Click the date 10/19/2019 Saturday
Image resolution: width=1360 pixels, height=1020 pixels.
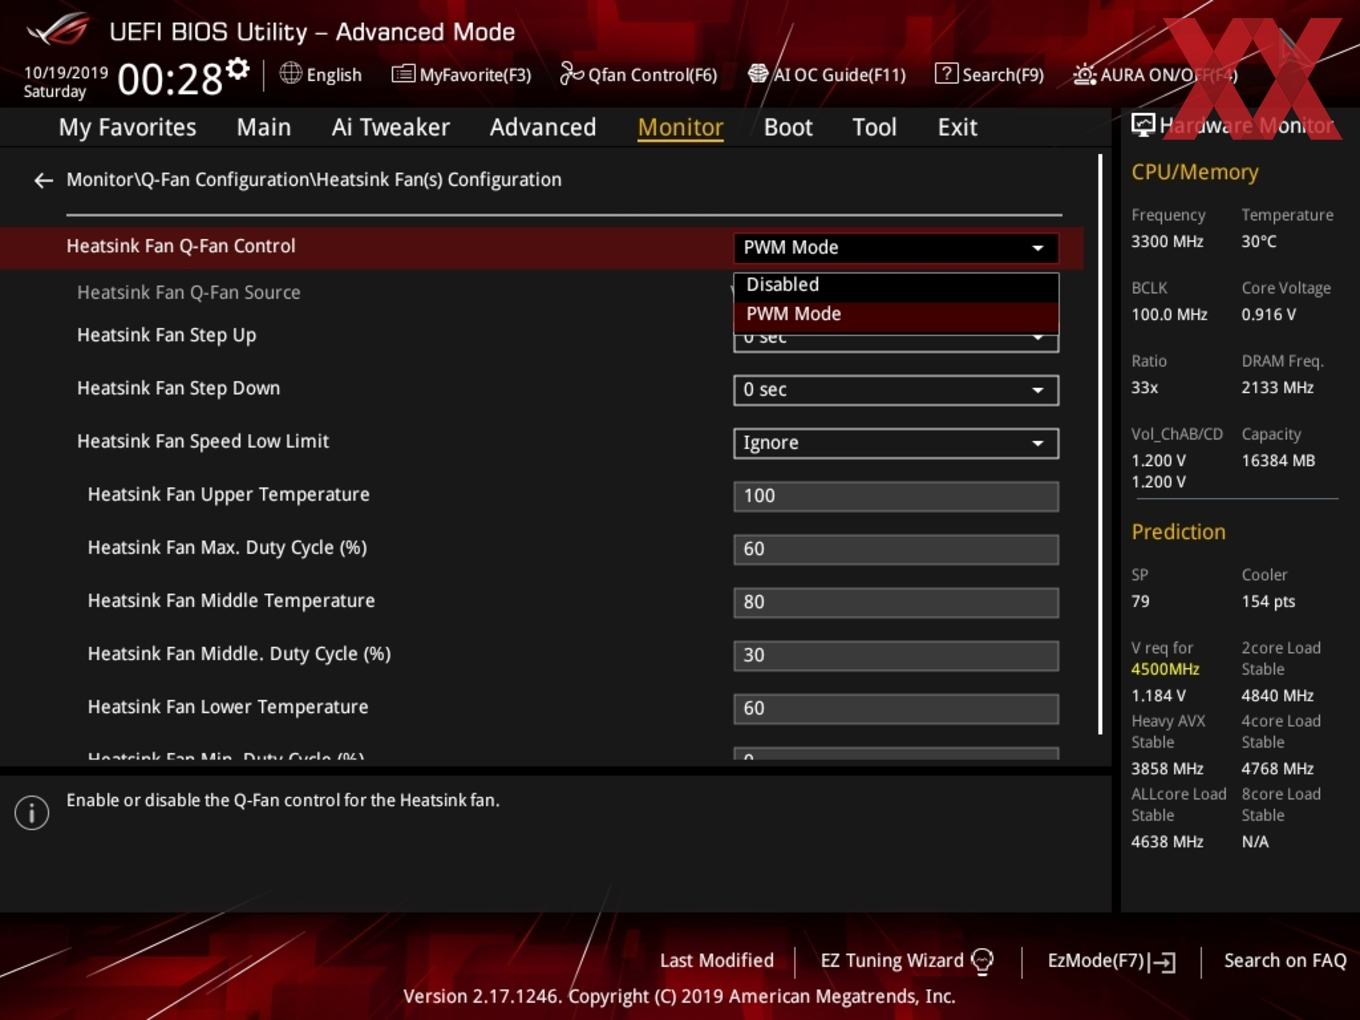pos(65,82)
